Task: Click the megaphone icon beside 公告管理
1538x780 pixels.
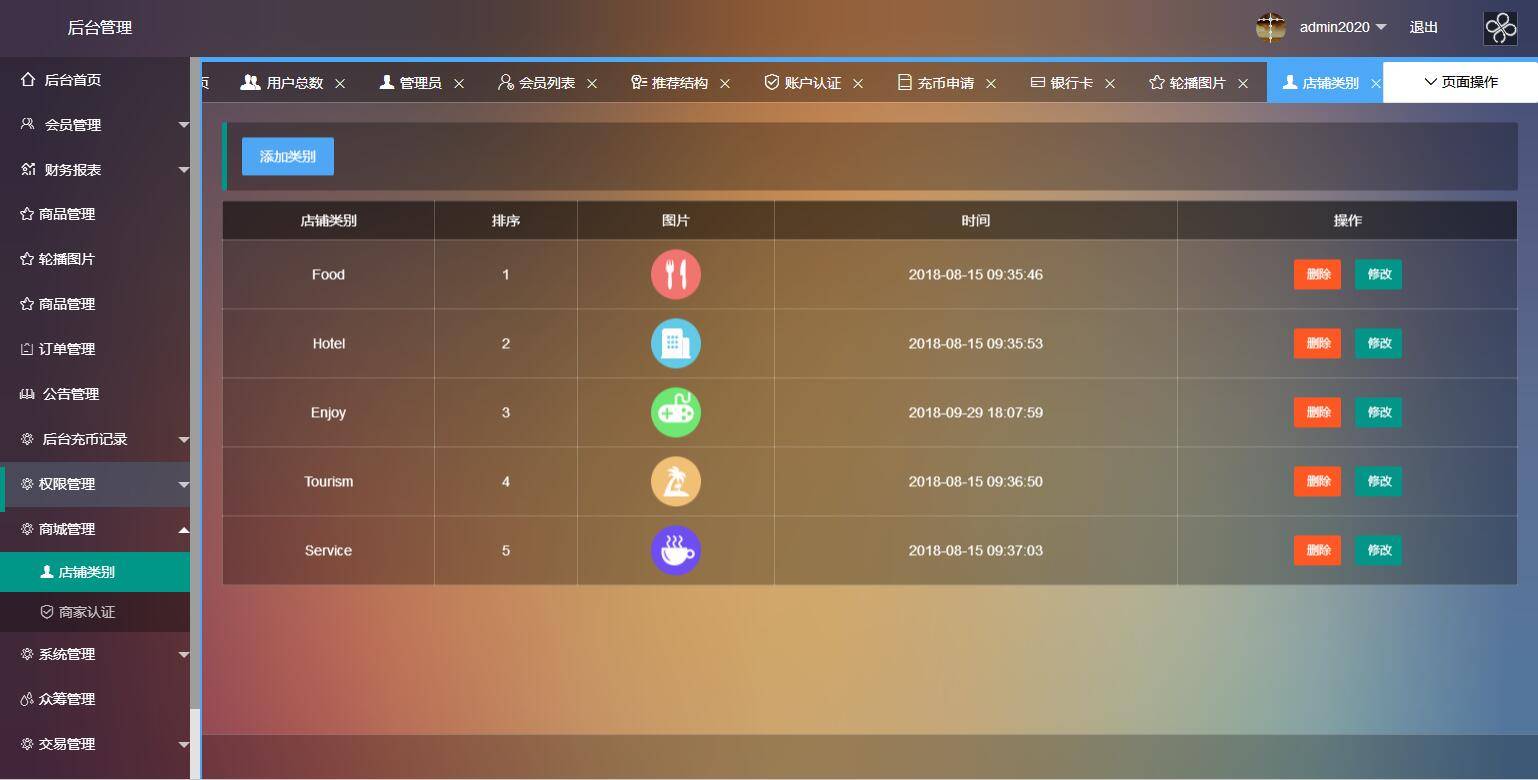Action: tap(27, 394)
